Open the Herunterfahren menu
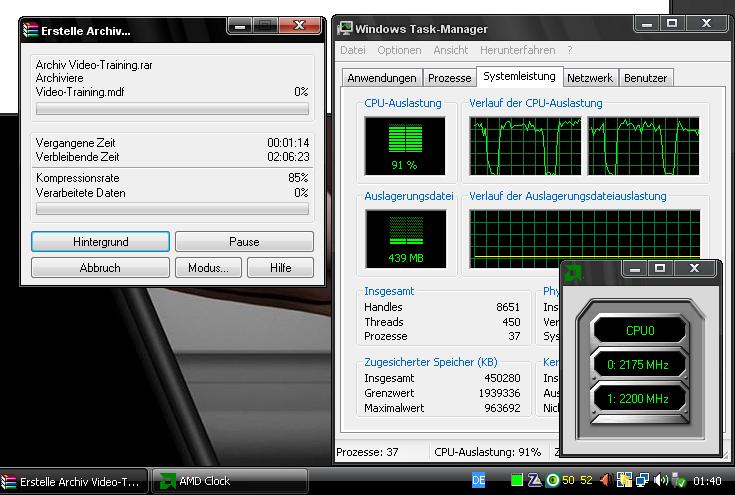 point(518,50)
